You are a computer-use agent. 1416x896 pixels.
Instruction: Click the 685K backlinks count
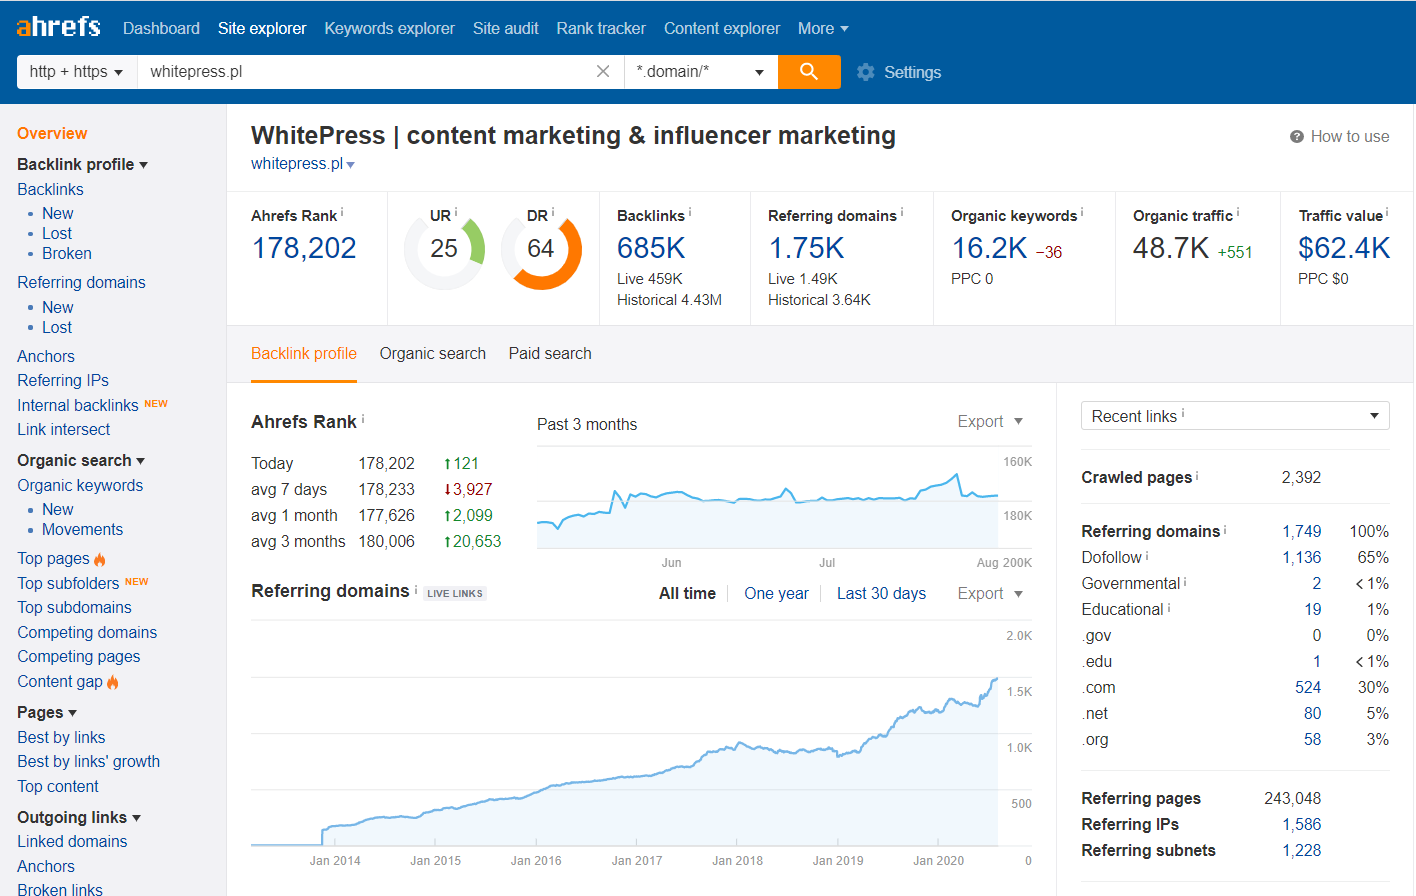click(x=651, y=248)
